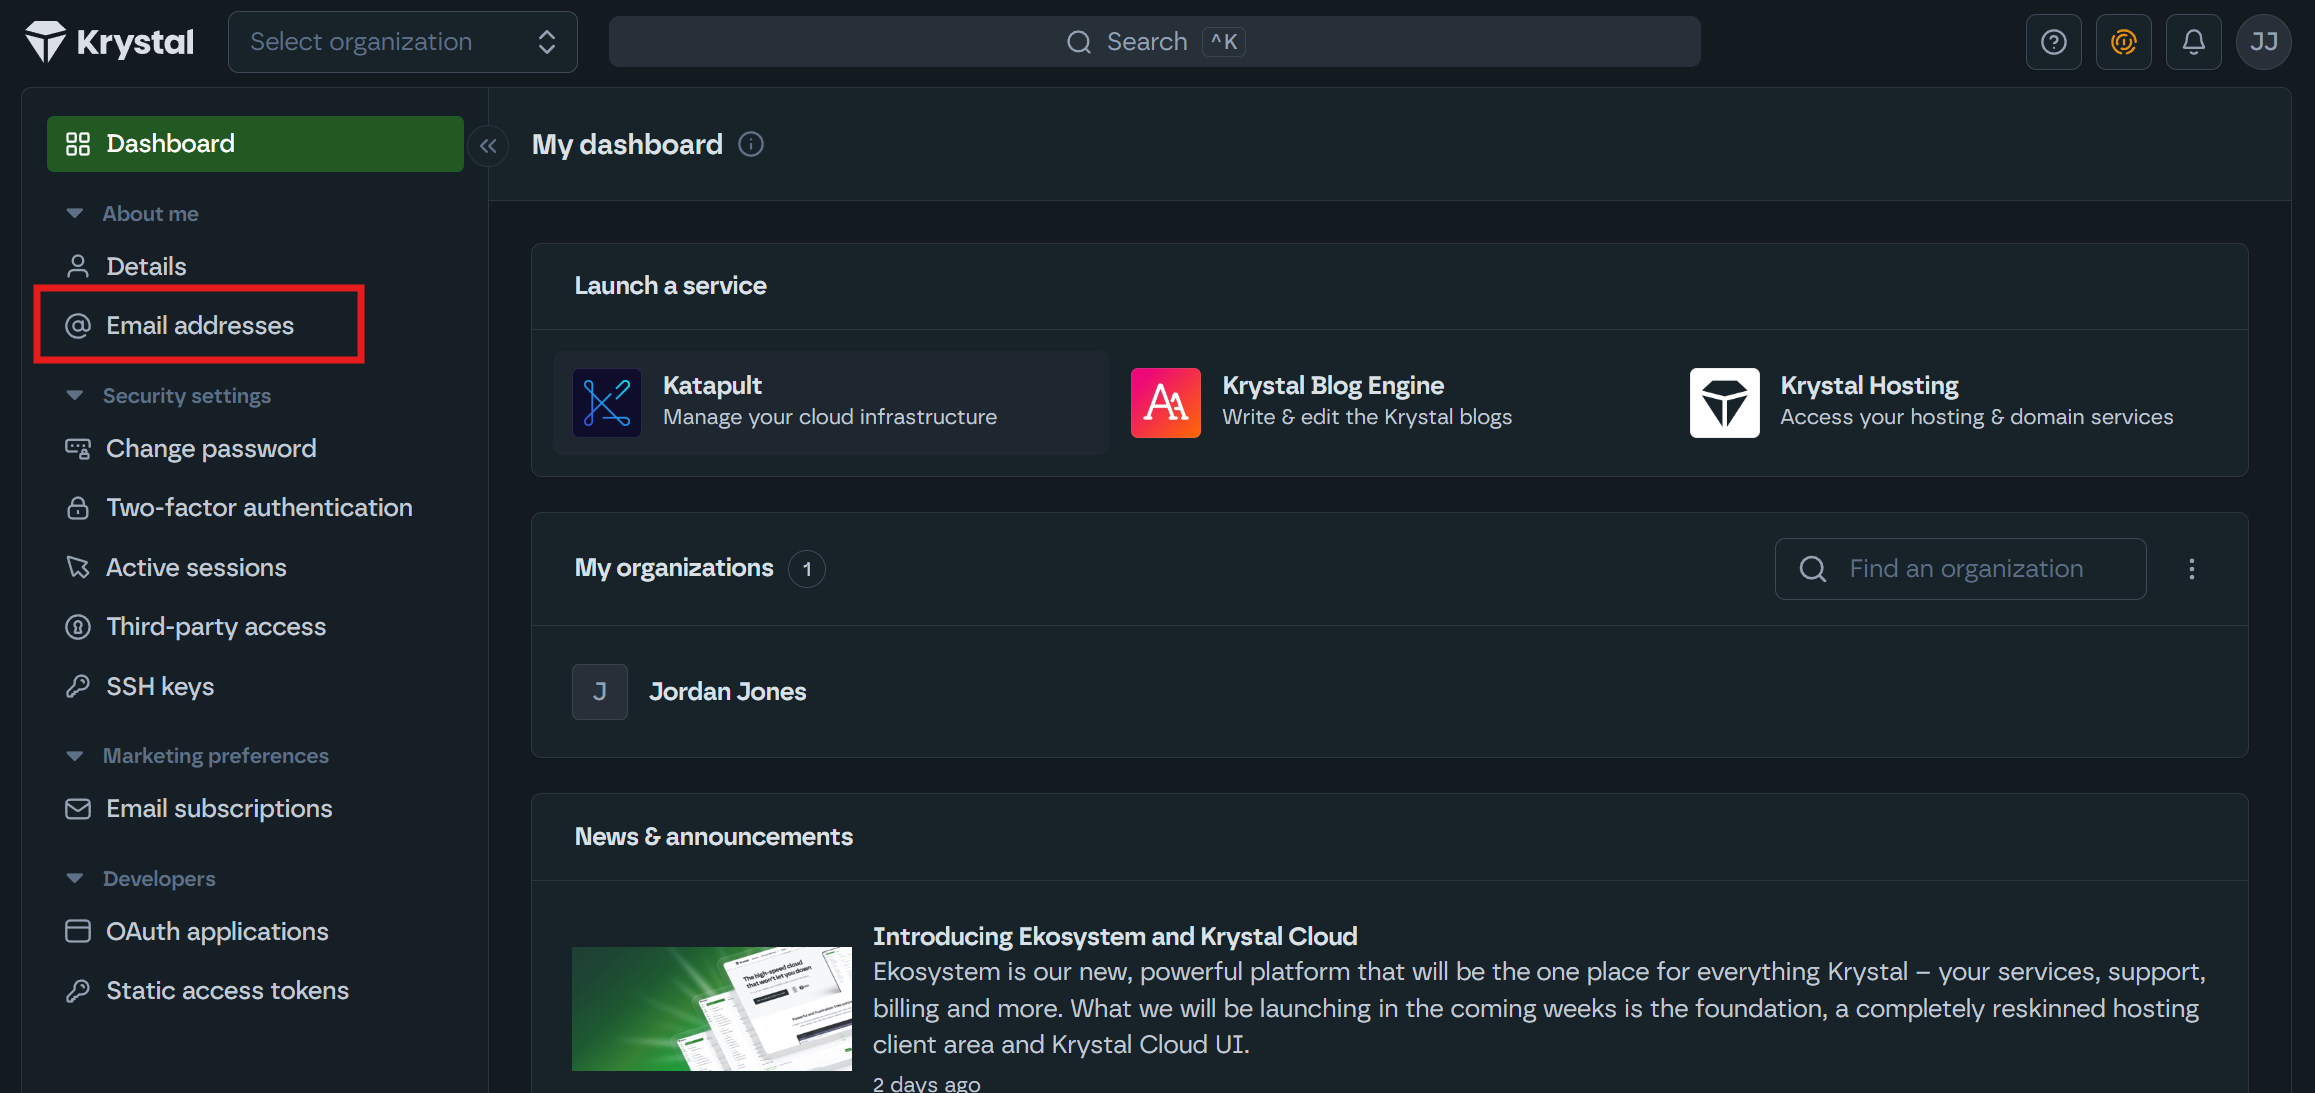
Task: Open the notifications bell
Action: [2193, 42]
